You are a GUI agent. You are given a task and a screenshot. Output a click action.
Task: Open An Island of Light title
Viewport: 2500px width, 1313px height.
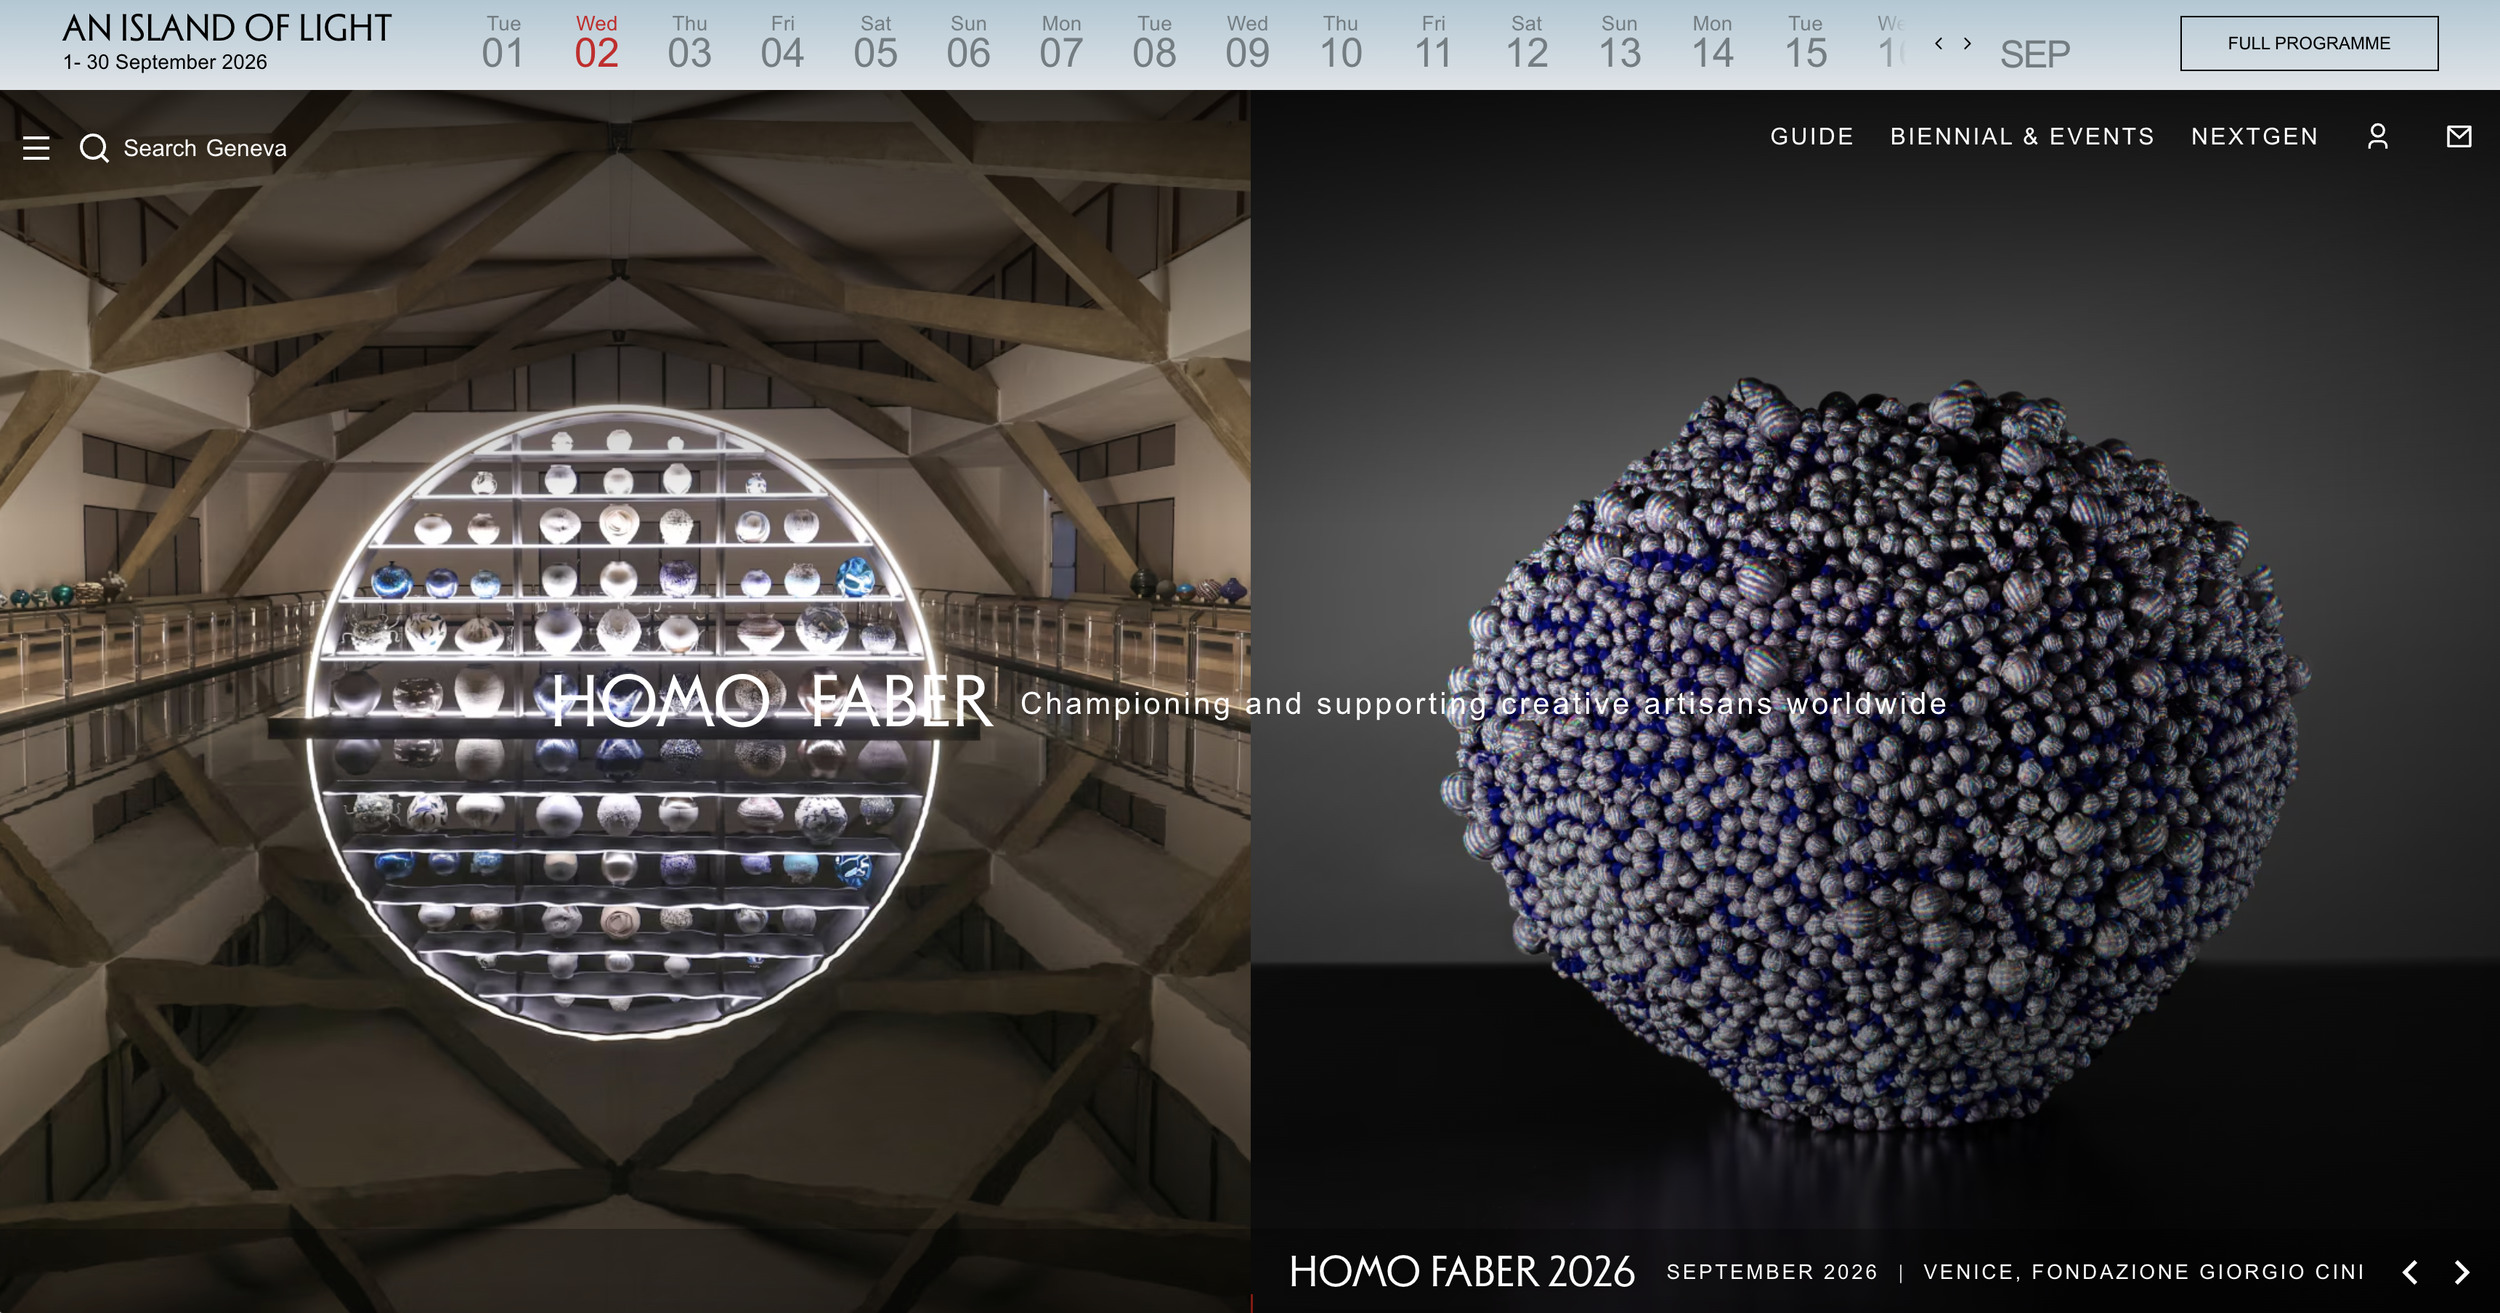coord(227,28)
